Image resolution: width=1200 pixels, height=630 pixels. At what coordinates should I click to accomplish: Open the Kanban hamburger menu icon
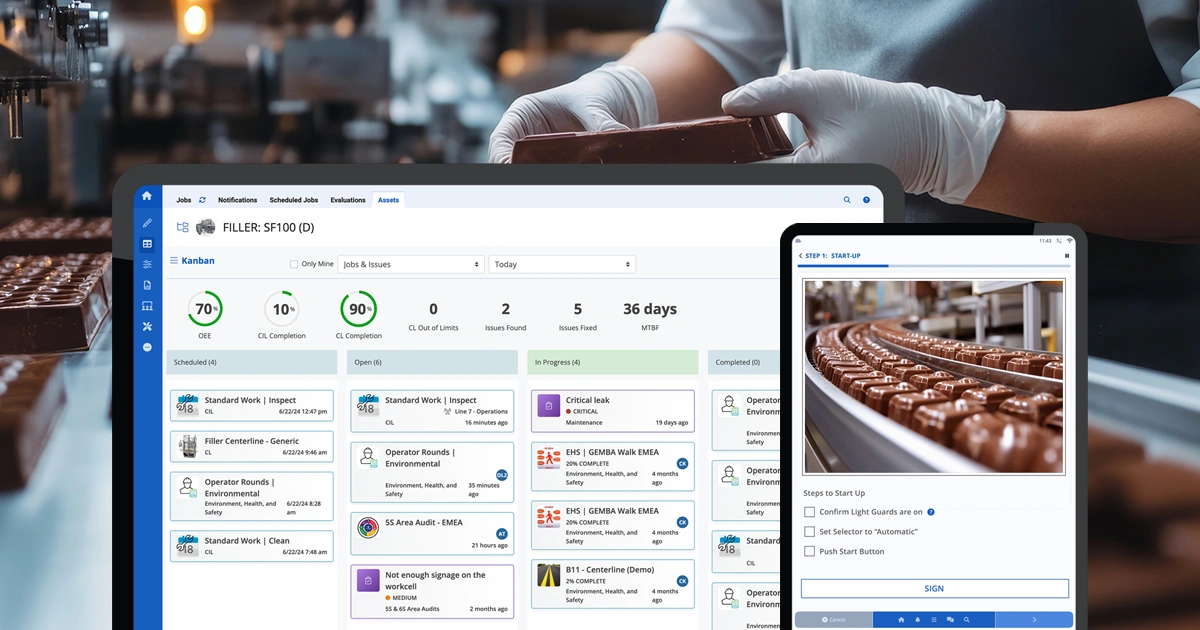tap(173, 261)
